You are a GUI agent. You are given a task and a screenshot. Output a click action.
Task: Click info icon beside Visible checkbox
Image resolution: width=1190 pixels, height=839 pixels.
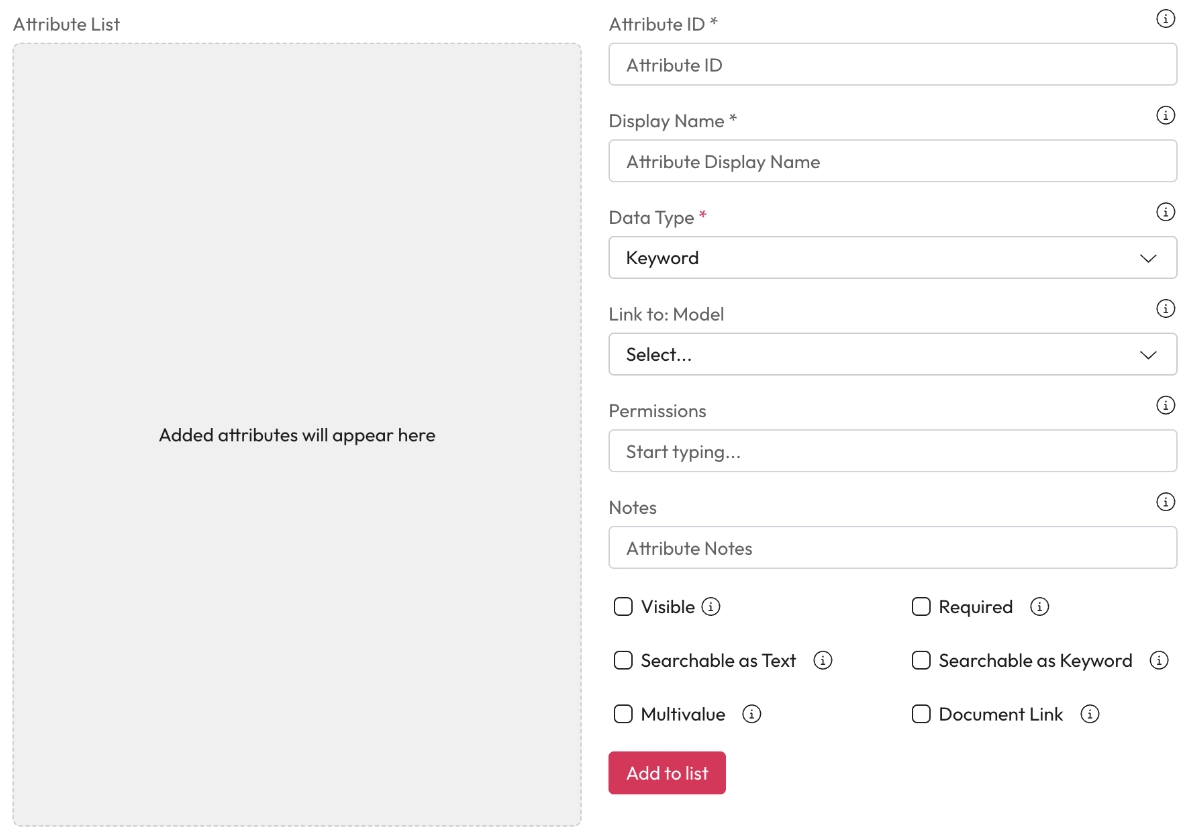(x=711, y=607)
